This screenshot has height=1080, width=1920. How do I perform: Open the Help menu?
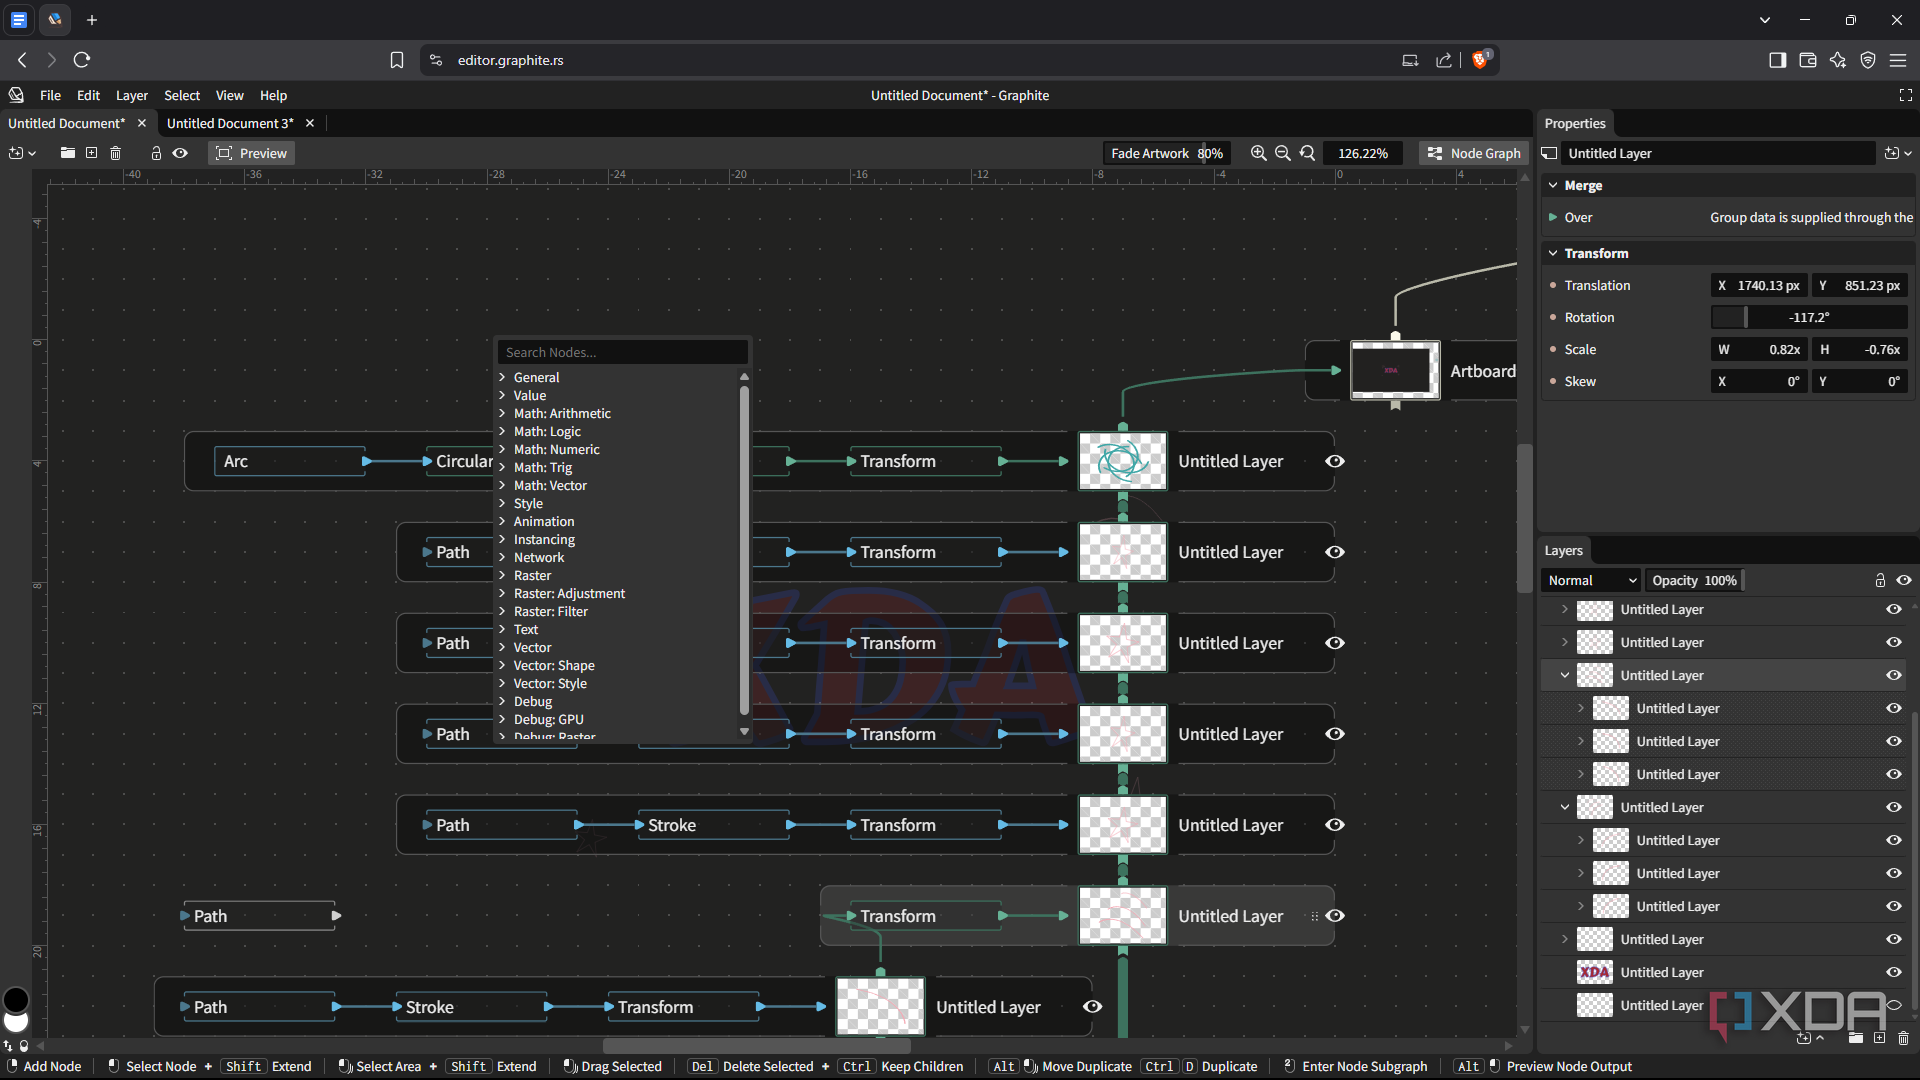273,95
